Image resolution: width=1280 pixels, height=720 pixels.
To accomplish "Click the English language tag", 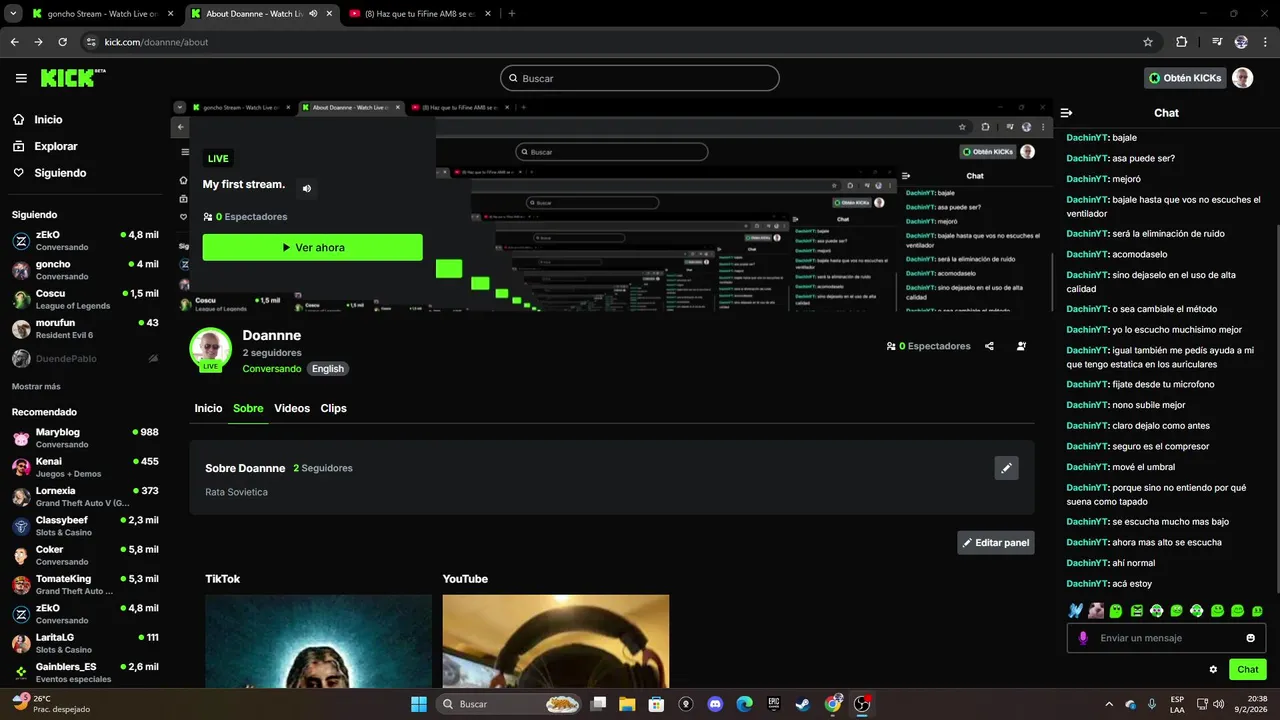I will coord(327,369).
